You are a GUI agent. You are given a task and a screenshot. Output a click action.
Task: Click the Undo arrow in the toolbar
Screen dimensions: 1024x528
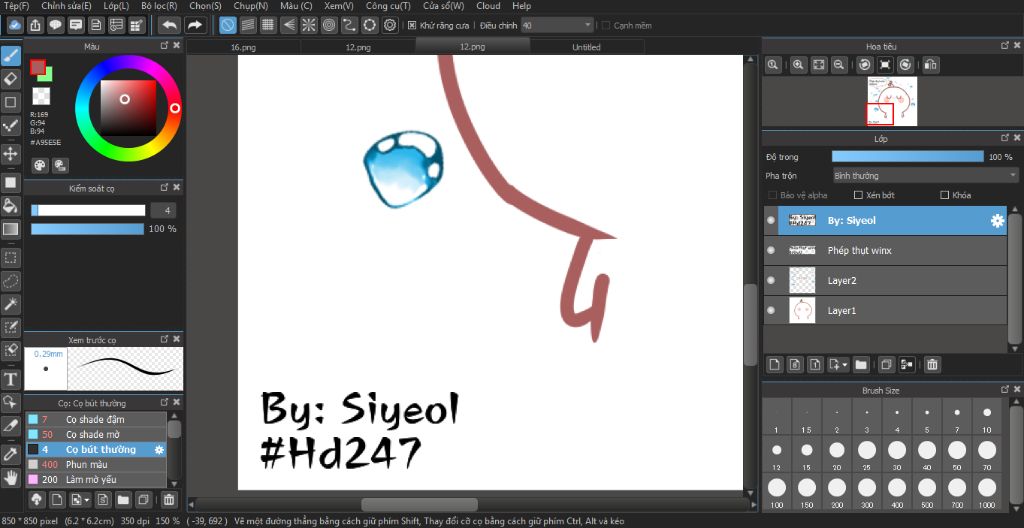click(x=170, y=25)
